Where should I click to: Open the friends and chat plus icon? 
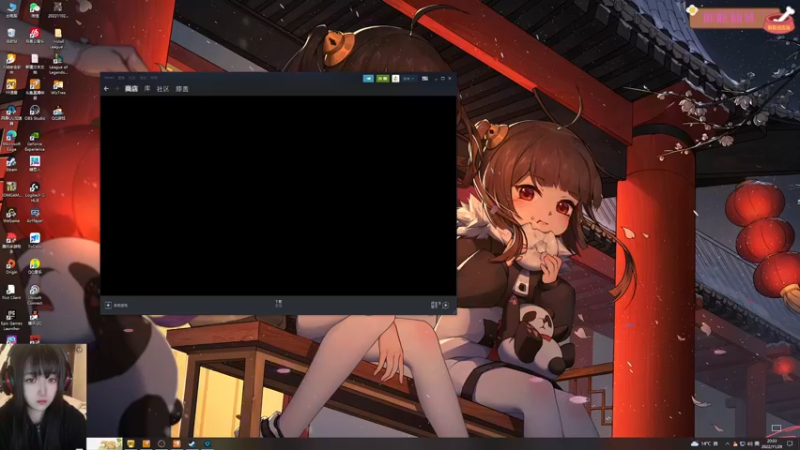[445, 305]
